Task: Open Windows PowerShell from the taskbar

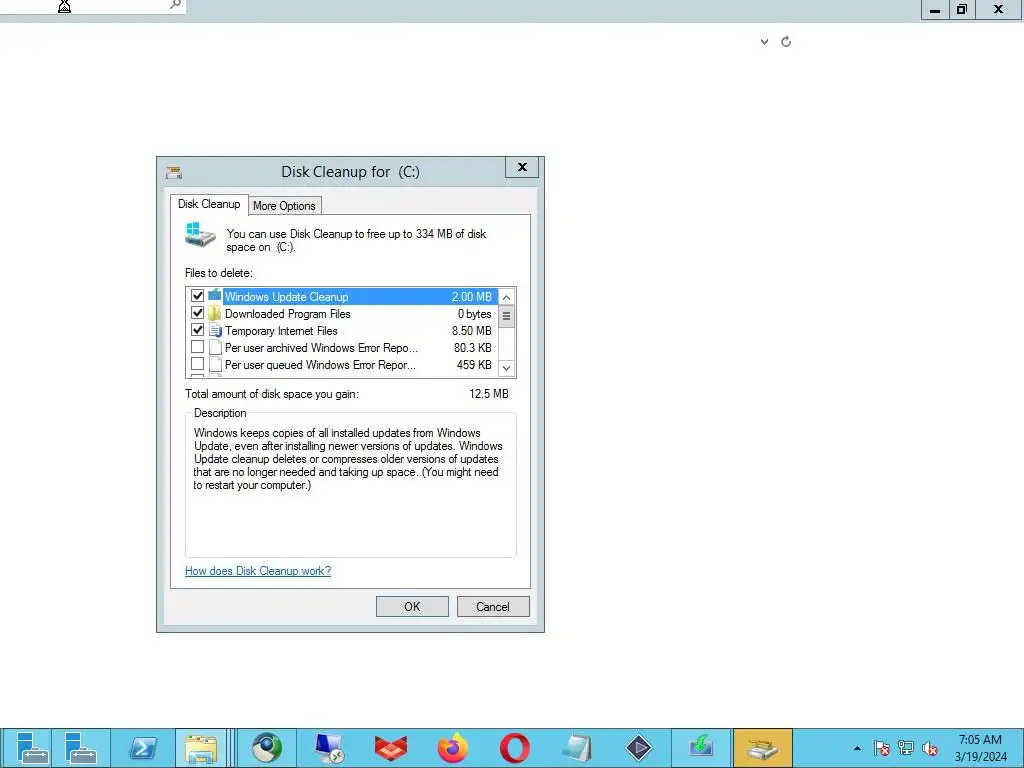Action: coord(143,748)
